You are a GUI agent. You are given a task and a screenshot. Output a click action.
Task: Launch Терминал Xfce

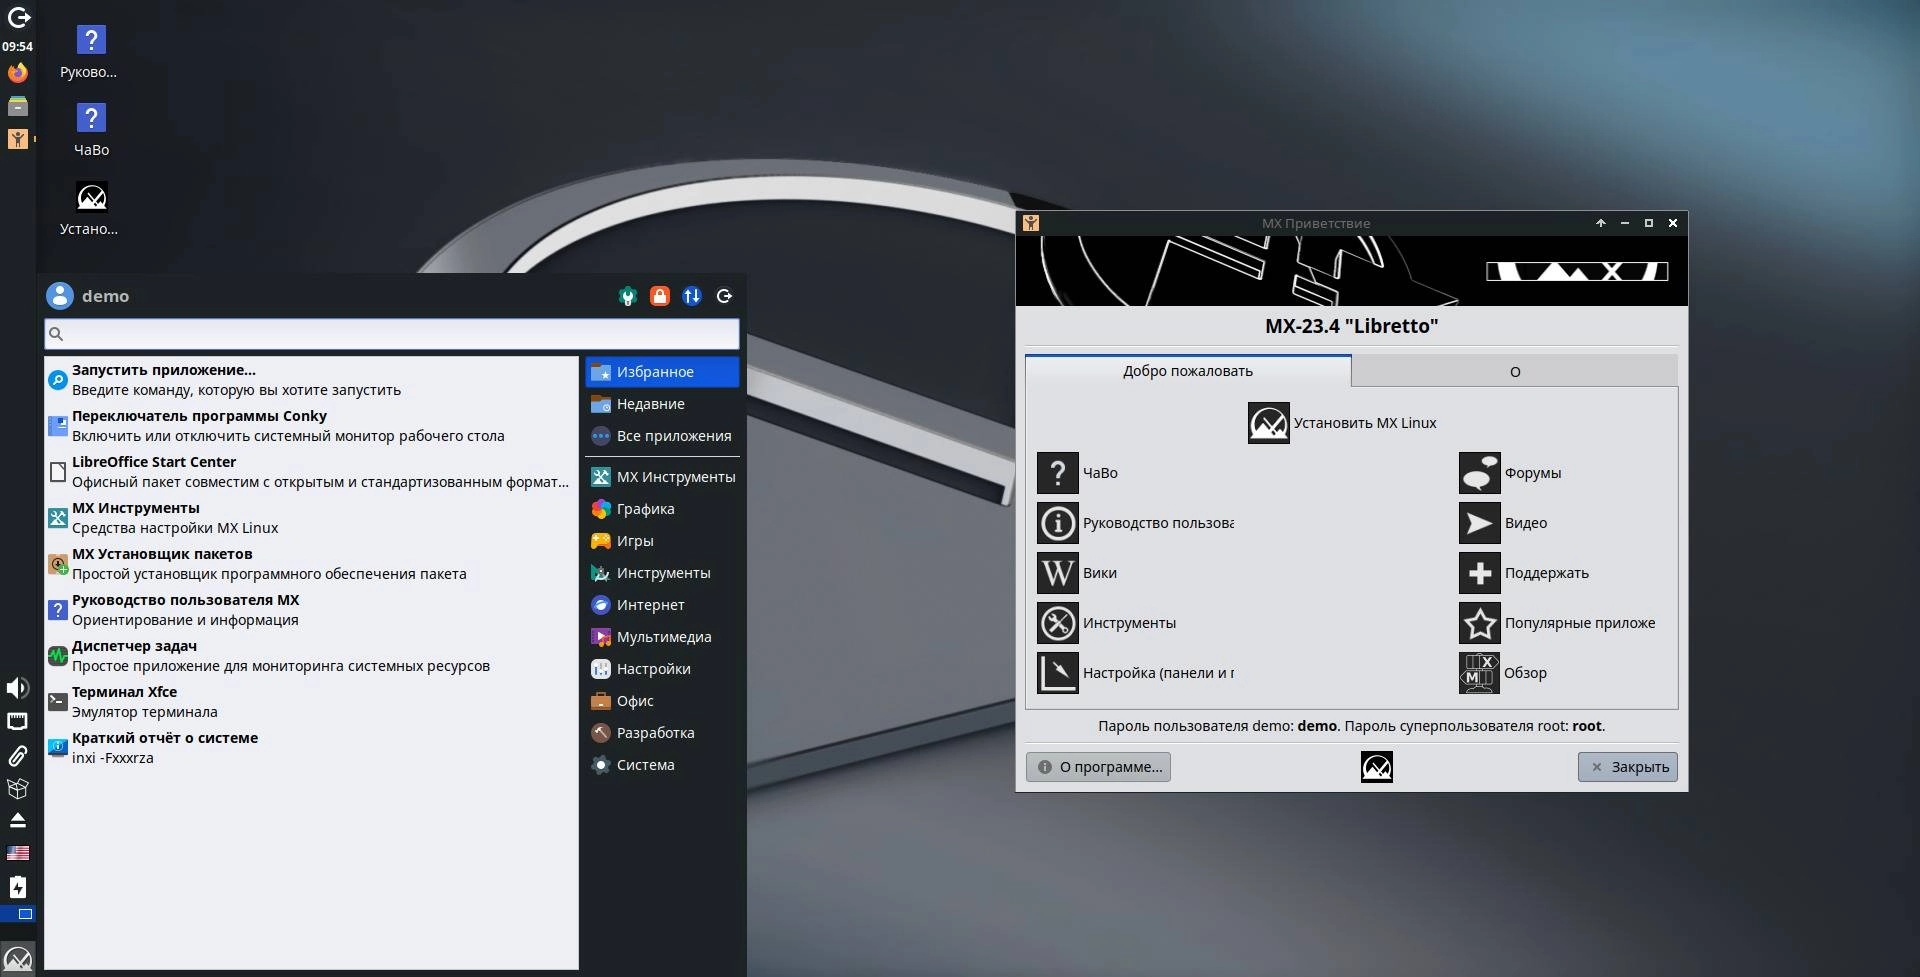click(x=311, y=702)
